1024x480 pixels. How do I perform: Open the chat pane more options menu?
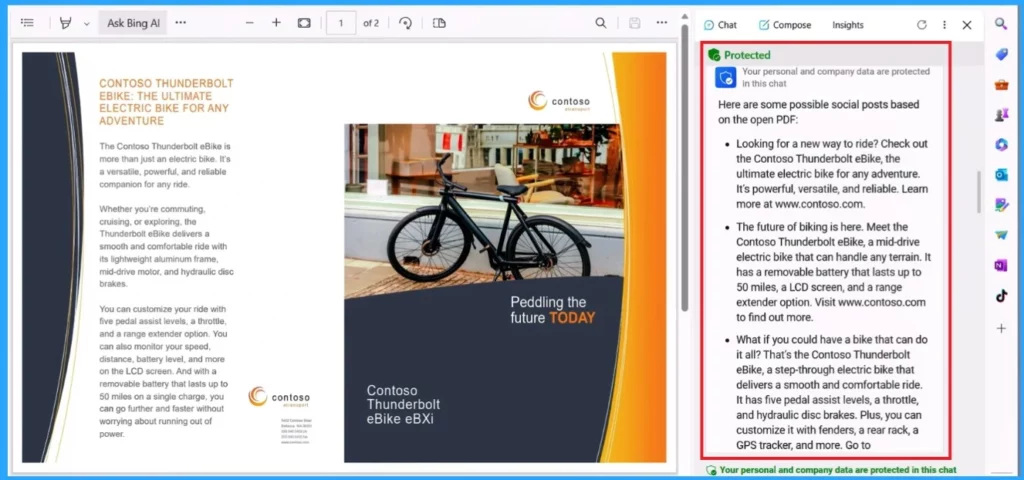pos(944,25)
